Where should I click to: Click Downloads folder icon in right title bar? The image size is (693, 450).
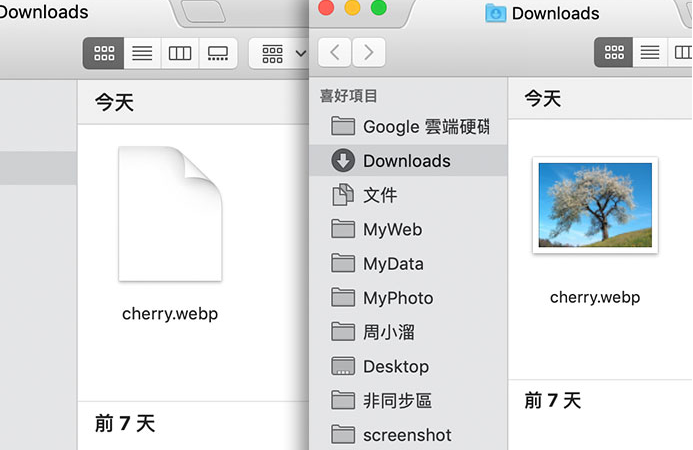[495, 13]
